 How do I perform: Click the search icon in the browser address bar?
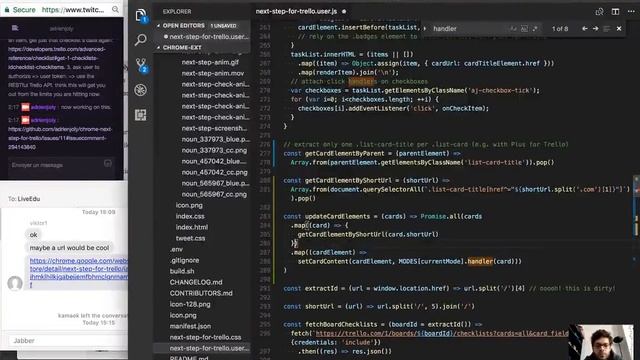coord(116,9)
